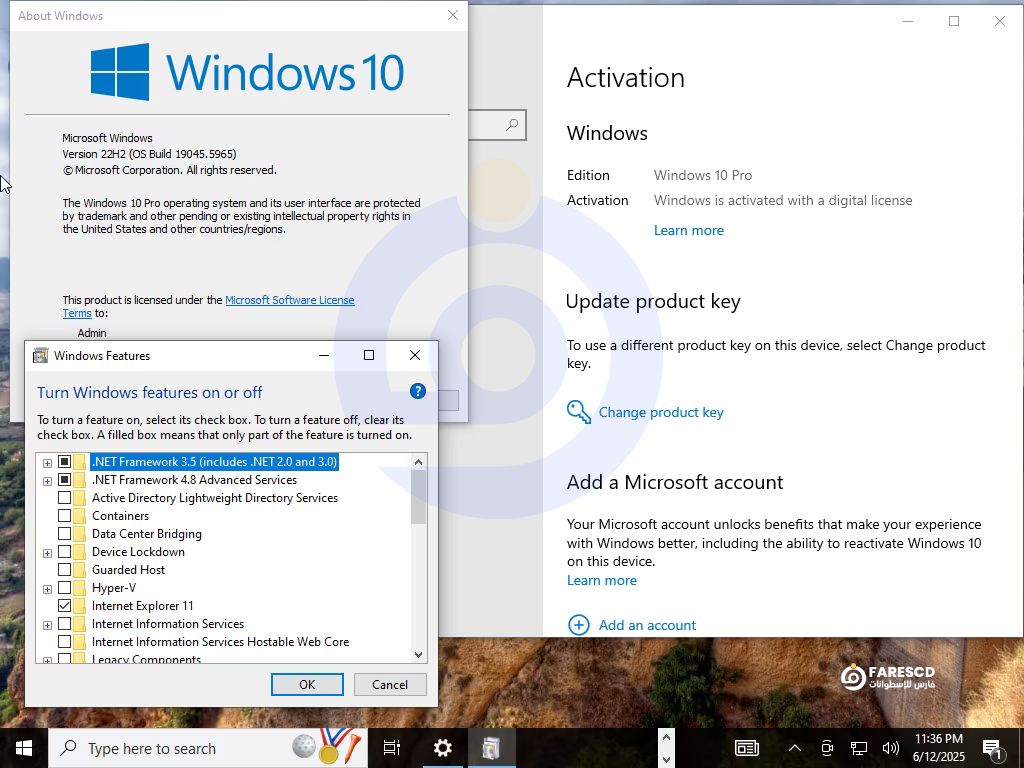Open the Settings gear on the taskbar
The width and height of the screenshot is (1024, 768).
[x=443, y=748]
